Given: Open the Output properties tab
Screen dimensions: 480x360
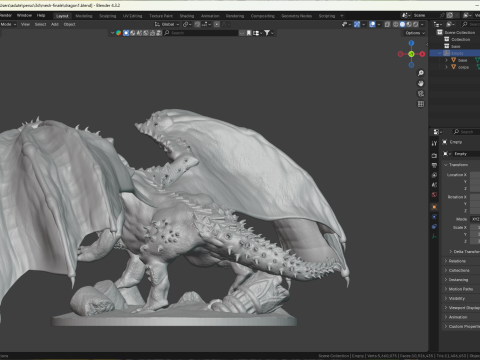Looking at the screenshot, I should pyautogui.click(x=434, y=165).
